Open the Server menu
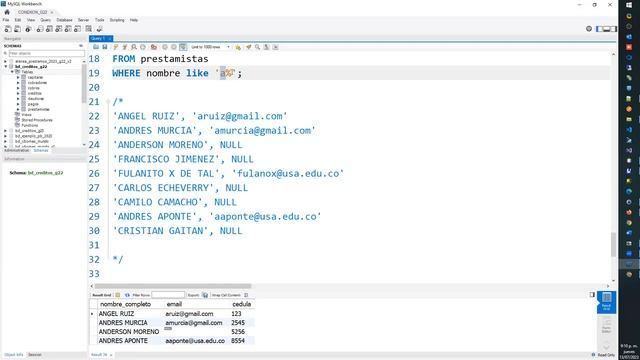The width and height of the screenshot is (640, 360). click(x=83, y=20)
